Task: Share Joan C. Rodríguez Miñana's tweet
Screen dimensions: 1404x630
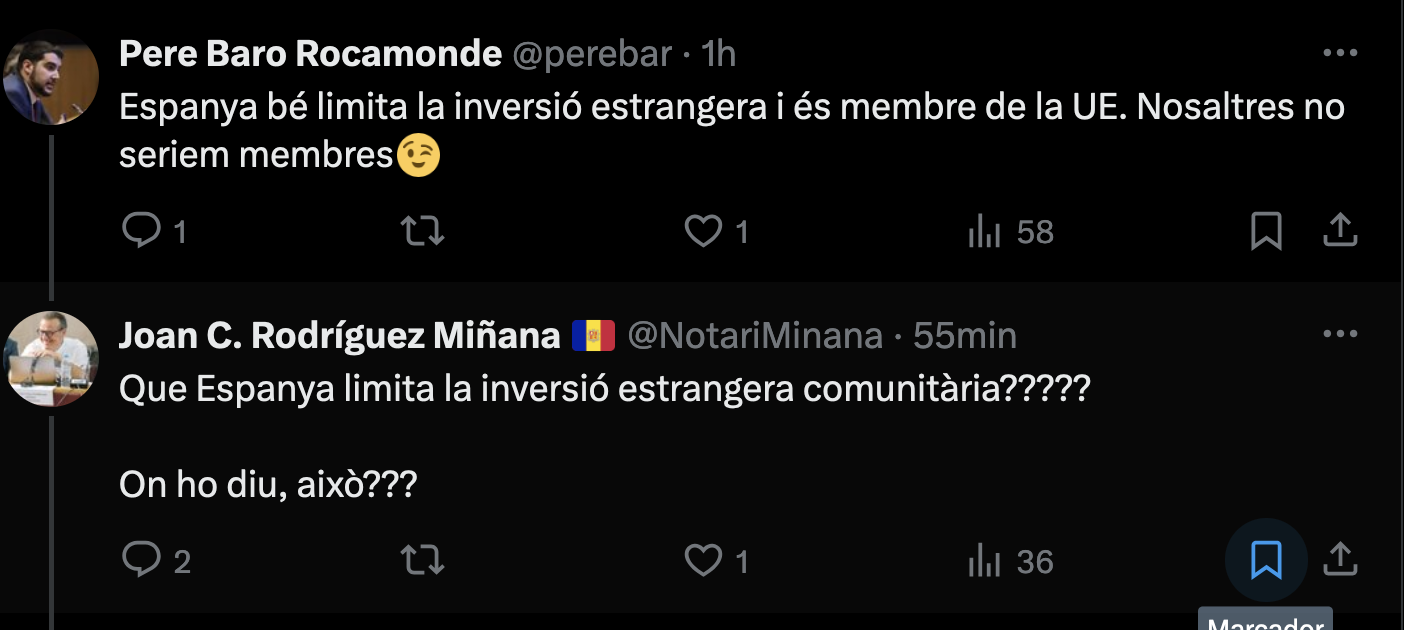Action: coord(1339,560)
